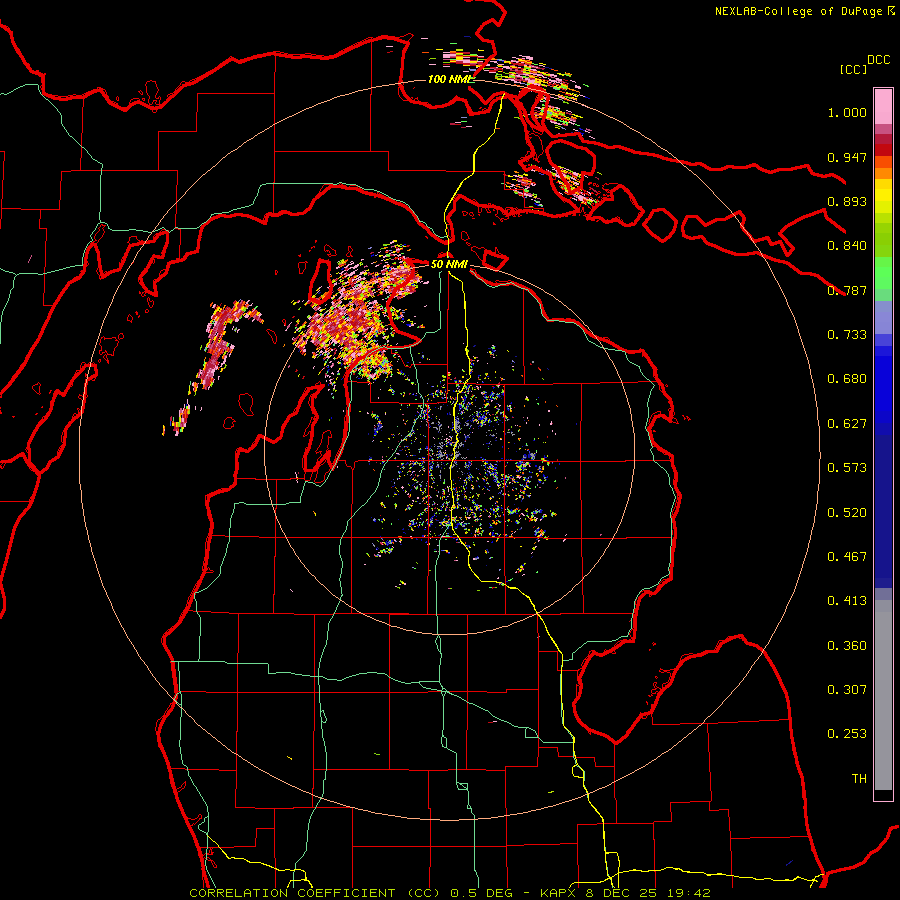Select the 0.733 legend value

point(847,335)
